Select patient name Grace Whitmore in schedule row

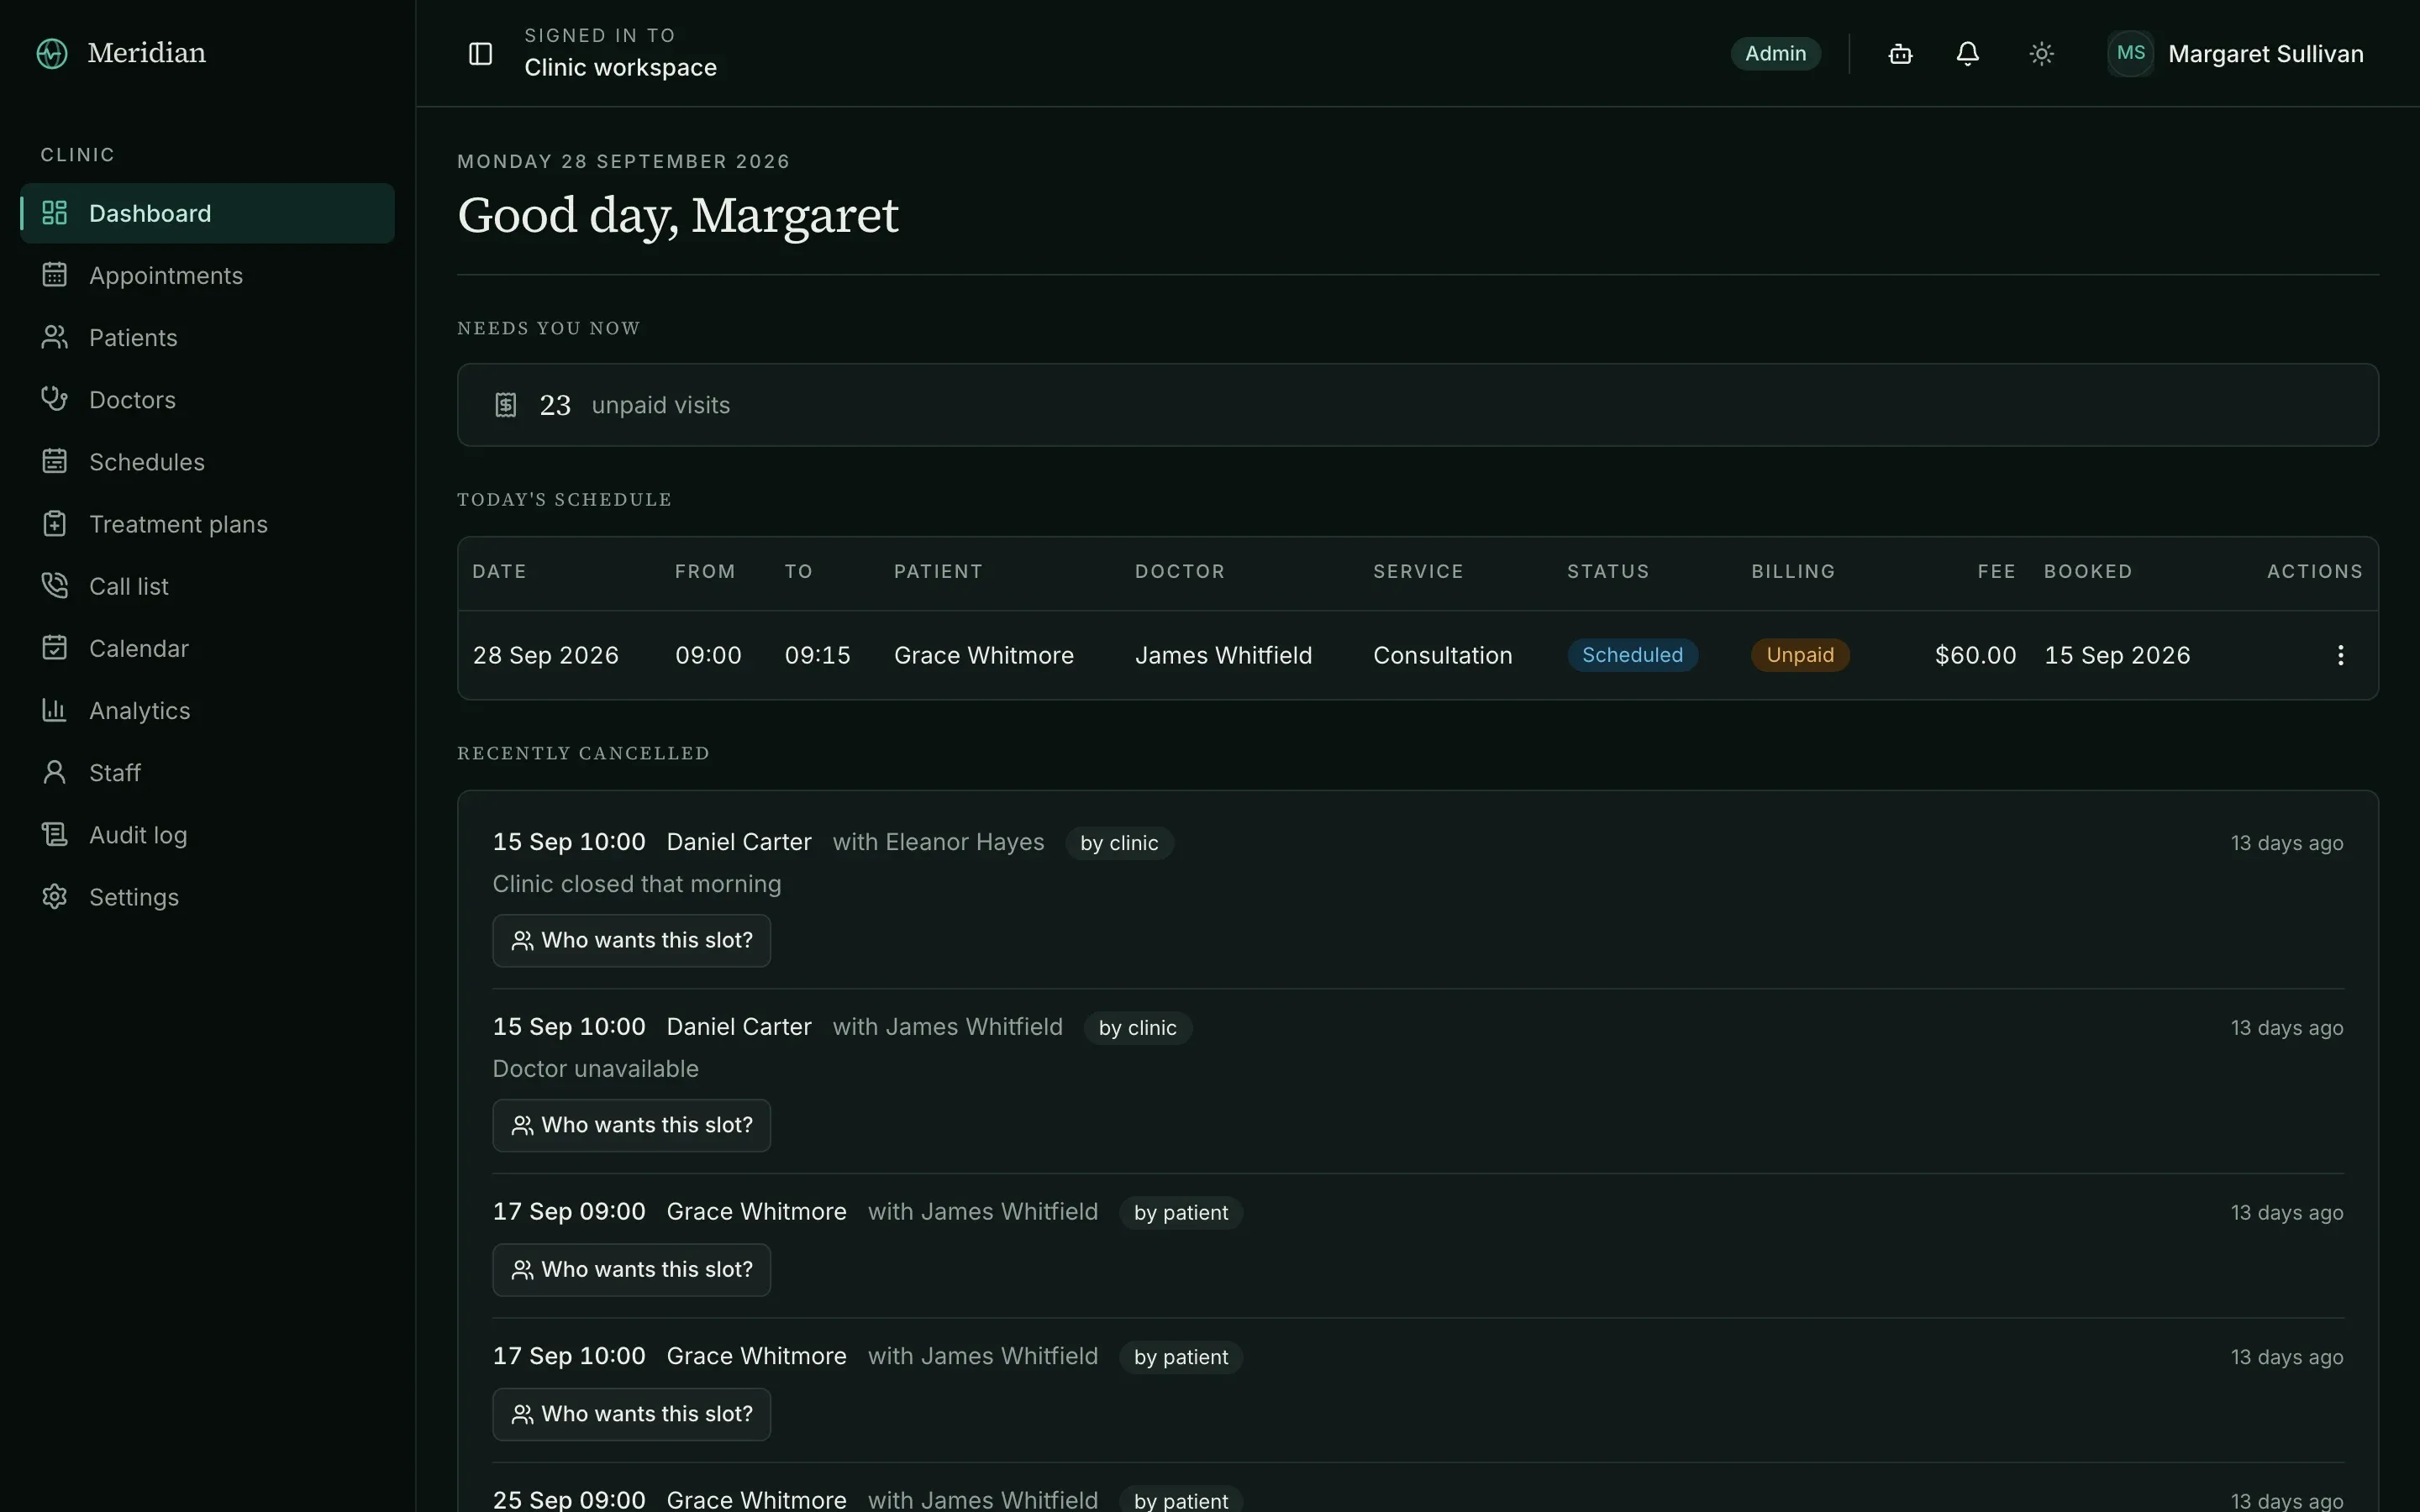[x=983, y=655]
